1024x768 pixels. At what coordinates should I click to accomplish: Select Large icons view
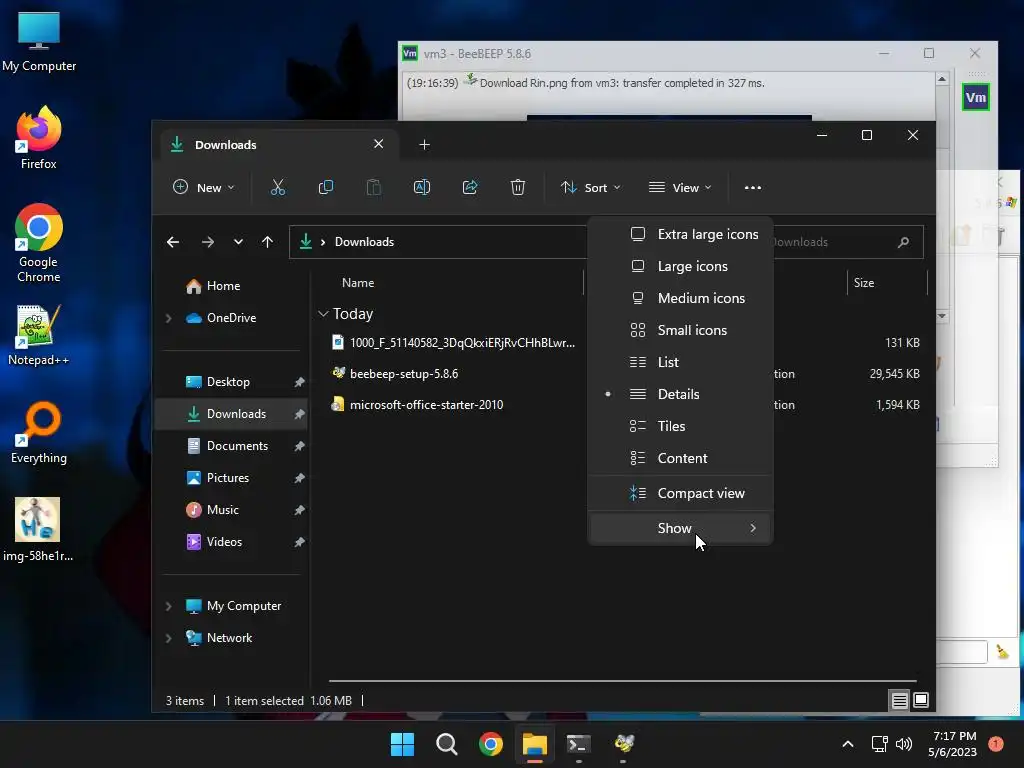pyautogui.click(x=681, y=266)
